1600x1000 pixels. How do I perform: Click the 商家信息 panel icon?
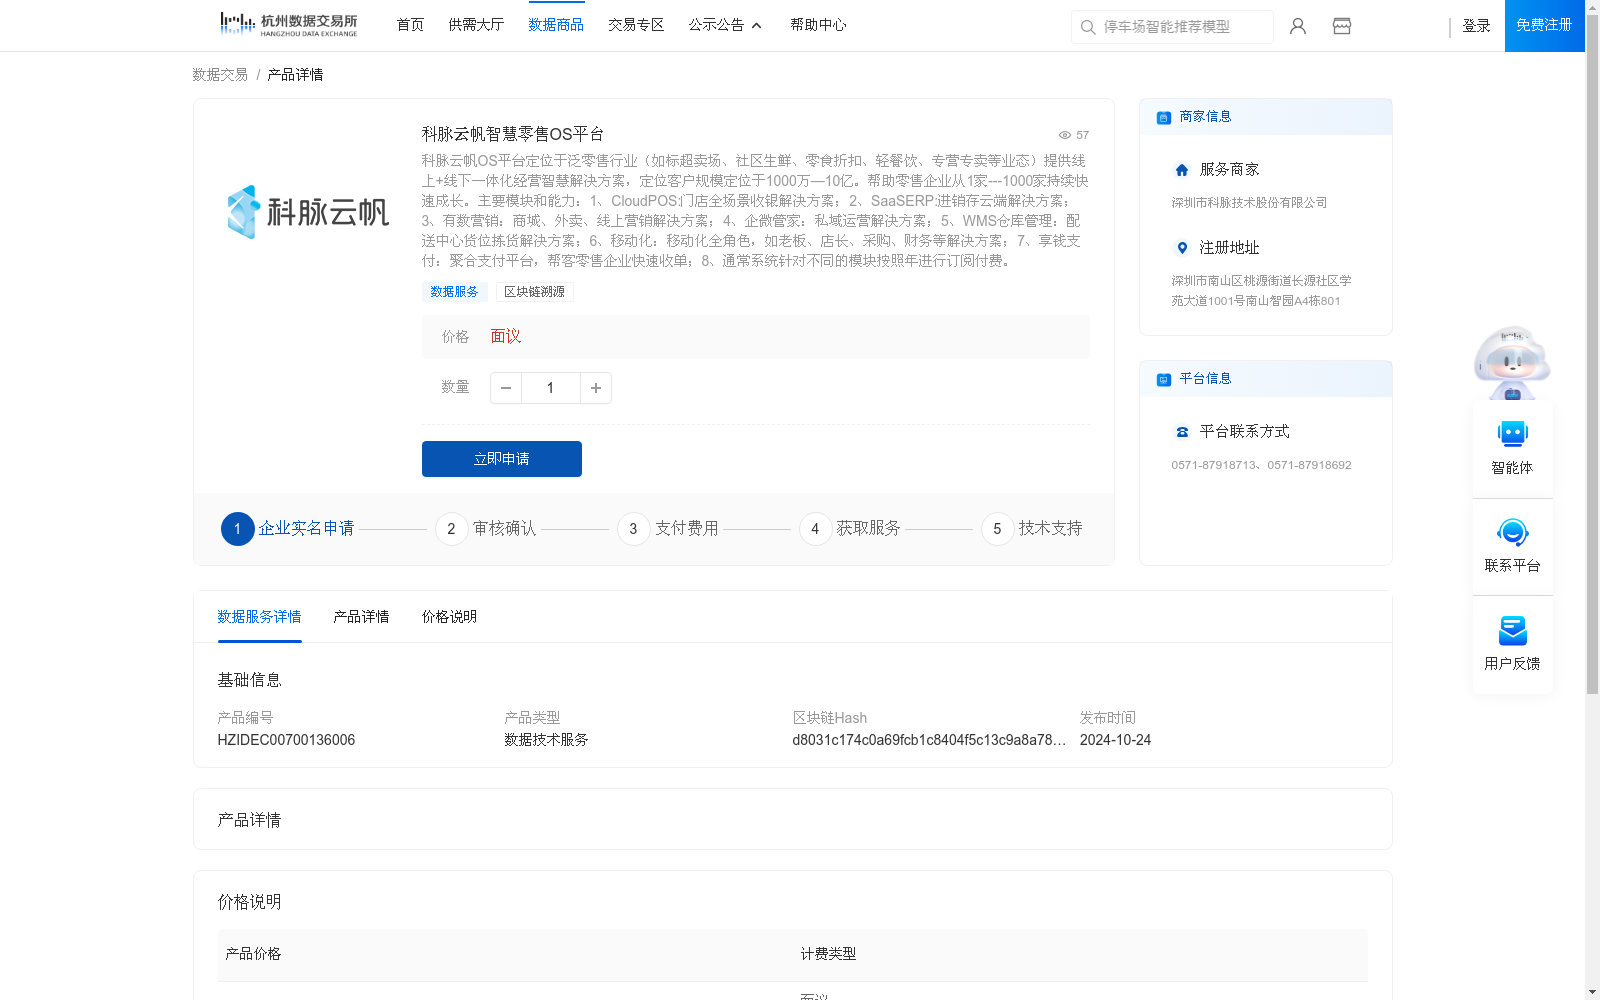[1163, 118]
